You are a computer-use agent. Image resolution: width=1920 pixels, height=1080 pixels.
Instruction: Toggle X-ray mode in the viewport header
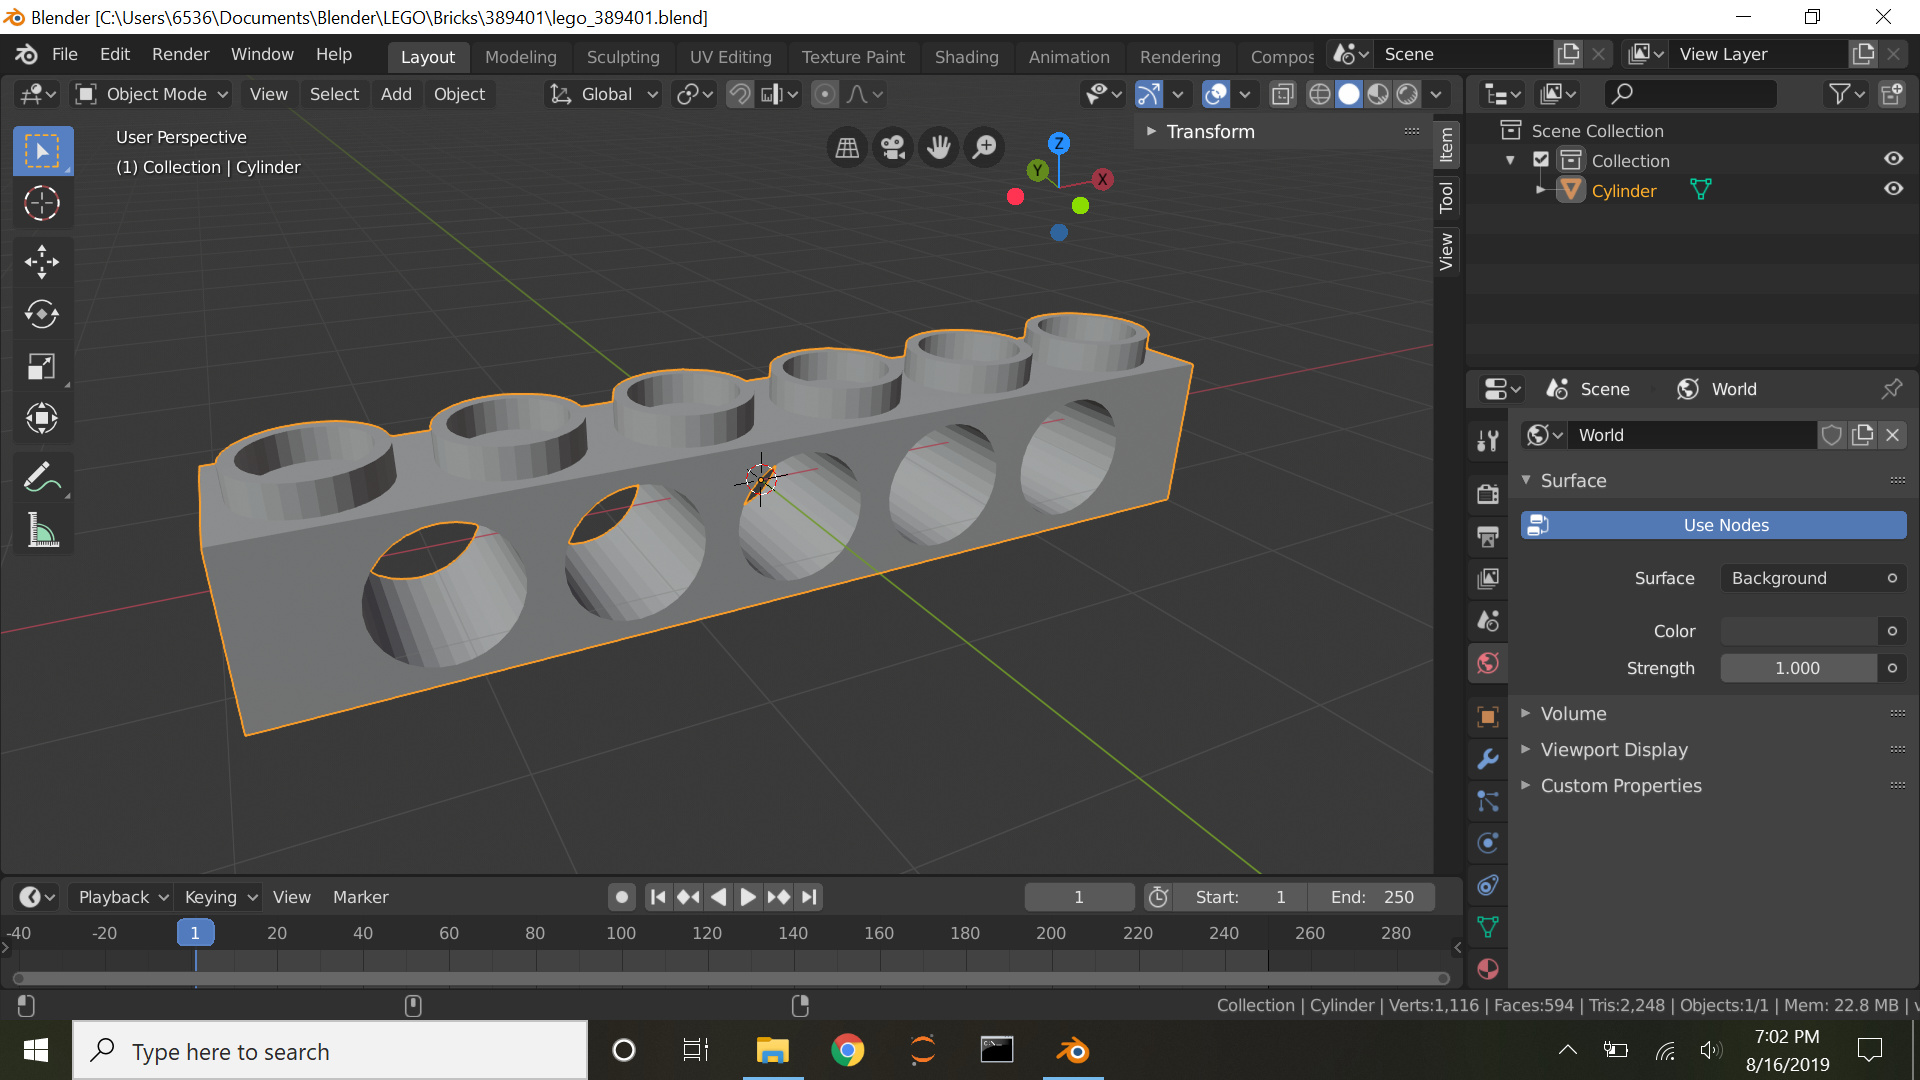(1281, 93)
